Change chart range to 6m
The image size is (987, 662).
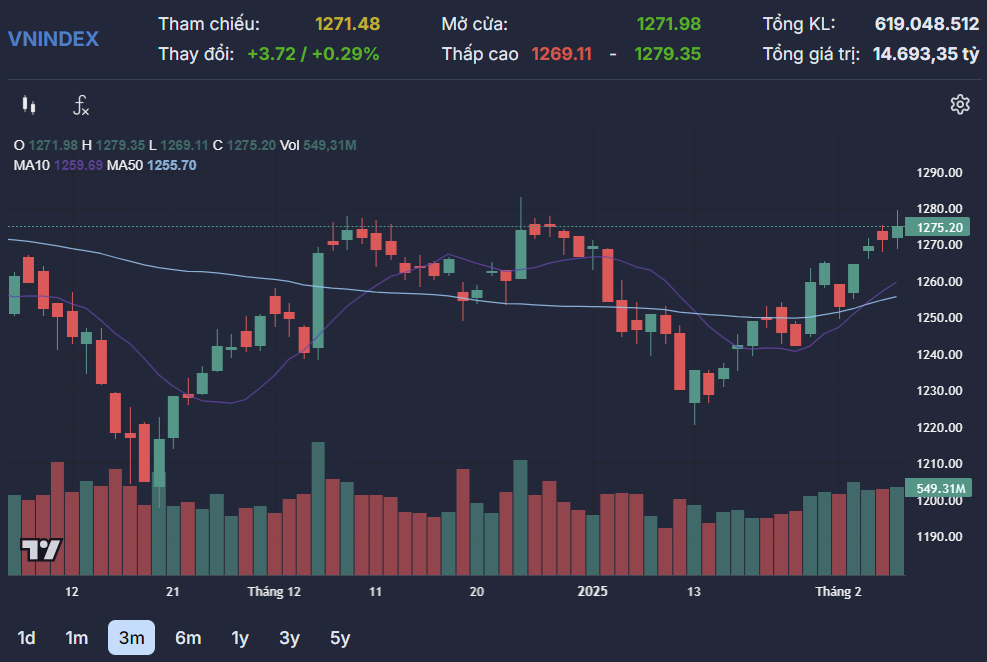click(x=188, y=638)
